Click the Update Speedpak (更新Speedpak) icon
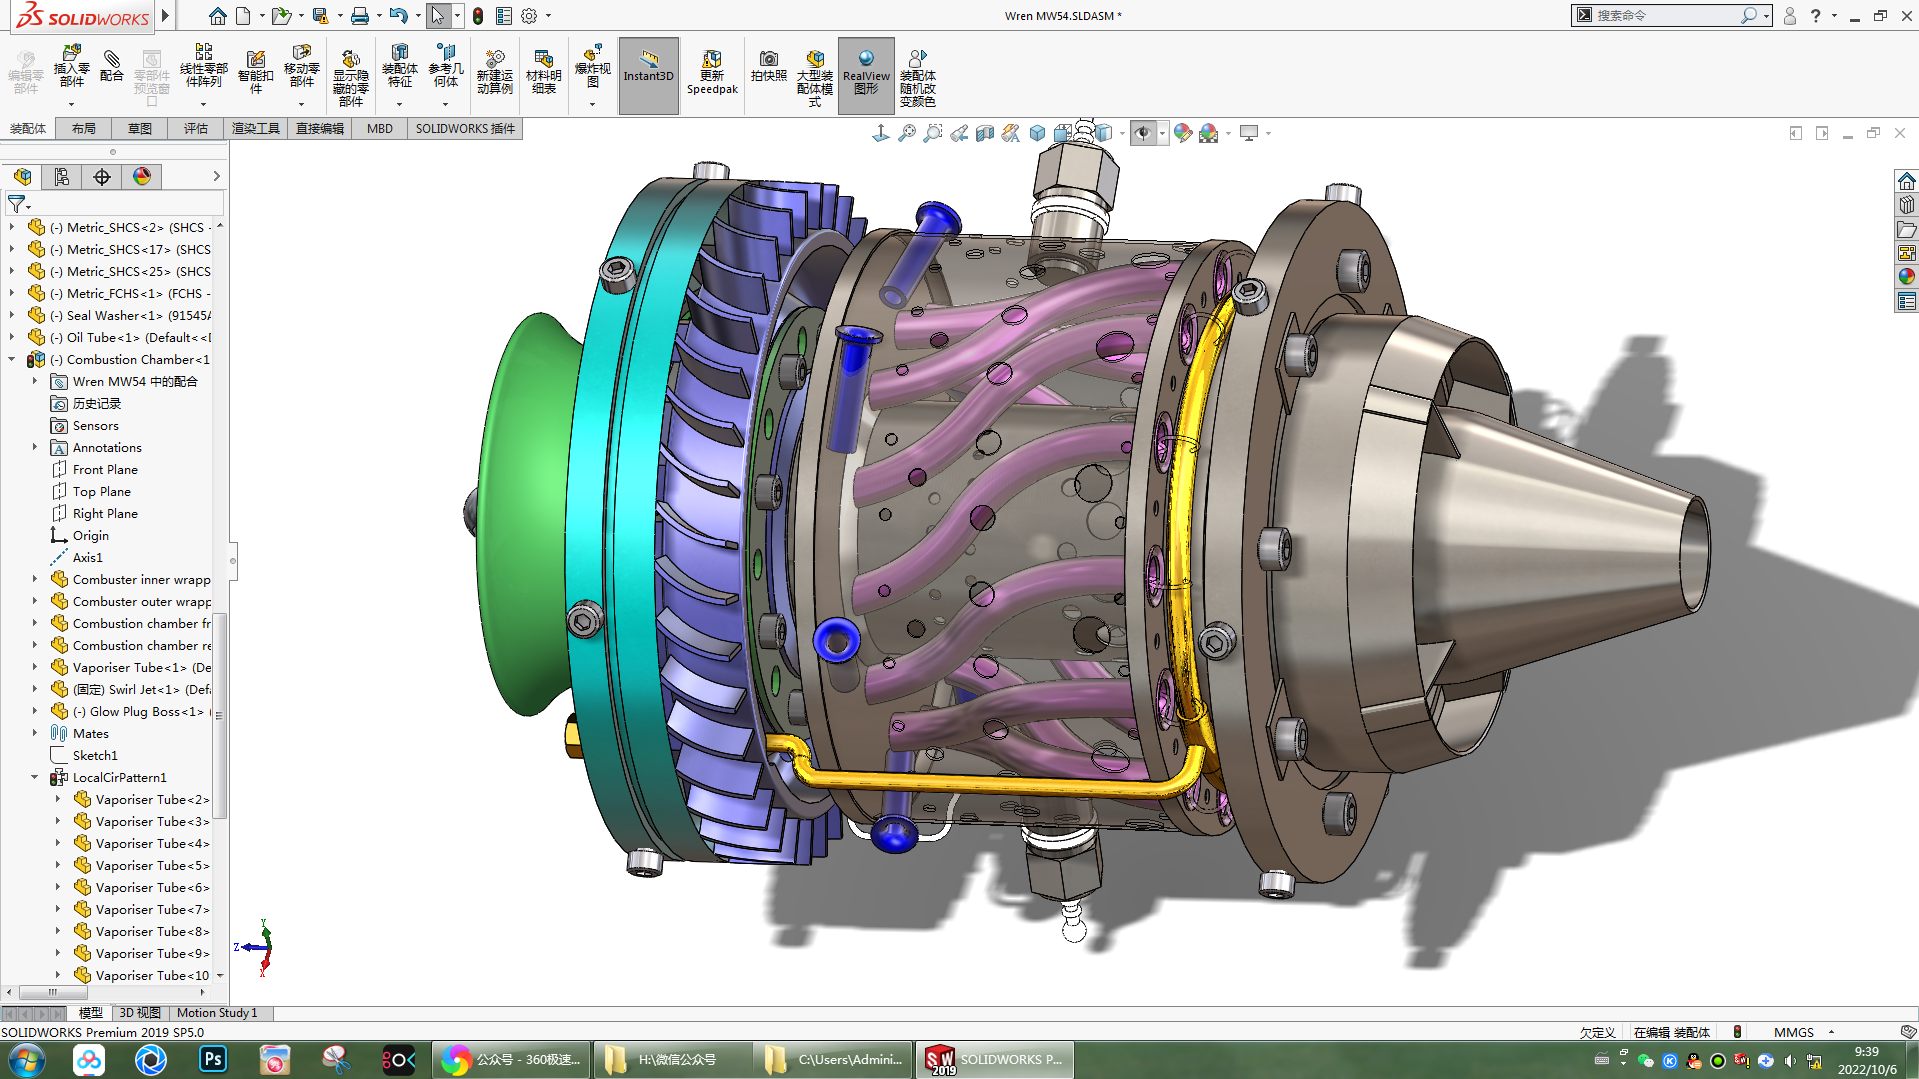 [x=712, y=72]
